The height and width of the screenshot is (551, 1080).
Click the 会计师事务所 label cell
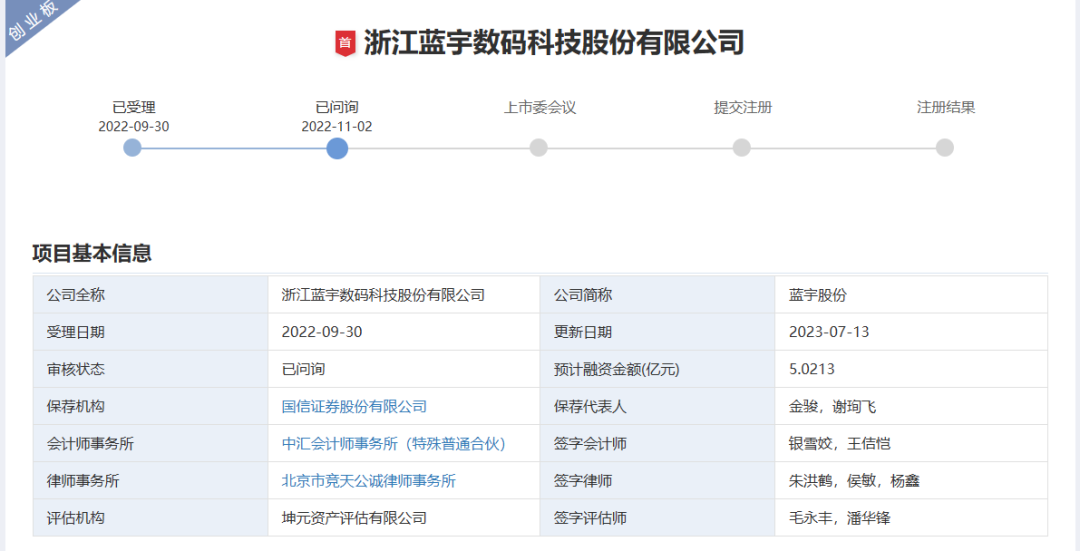coord(150,444)
